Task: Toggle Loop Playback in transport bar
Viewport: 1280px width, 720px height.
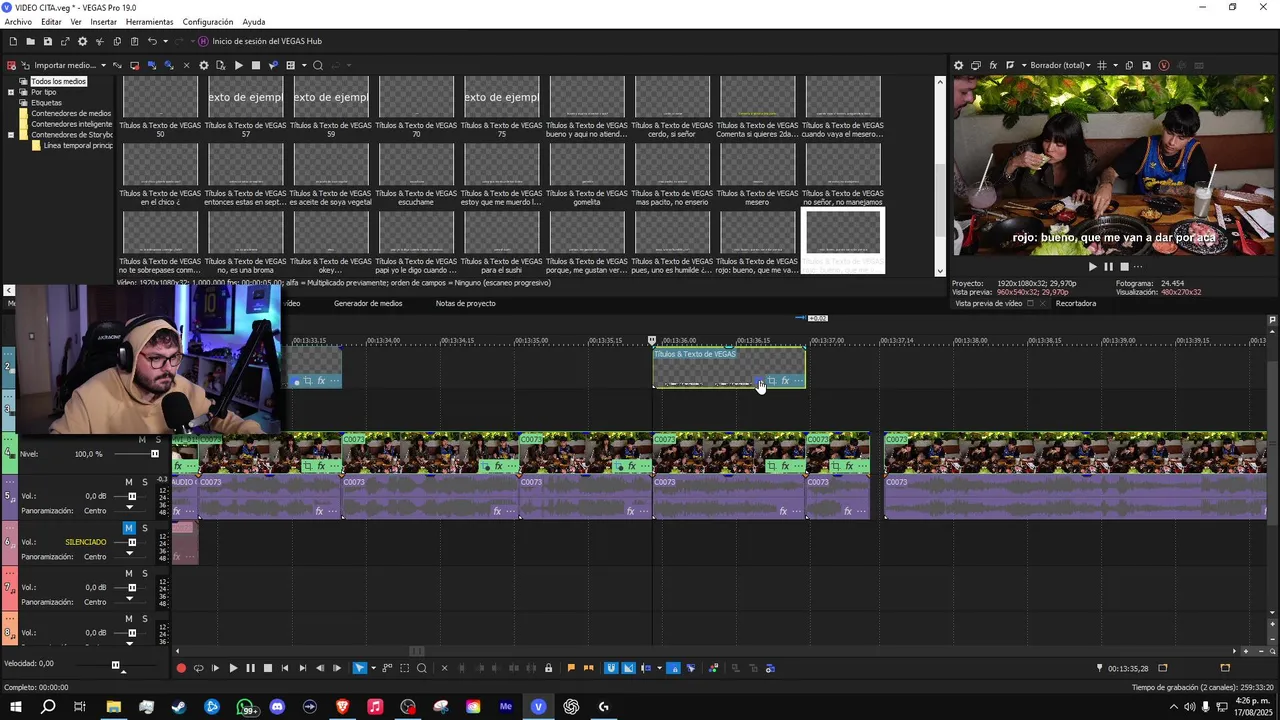Action: (199, 668)
